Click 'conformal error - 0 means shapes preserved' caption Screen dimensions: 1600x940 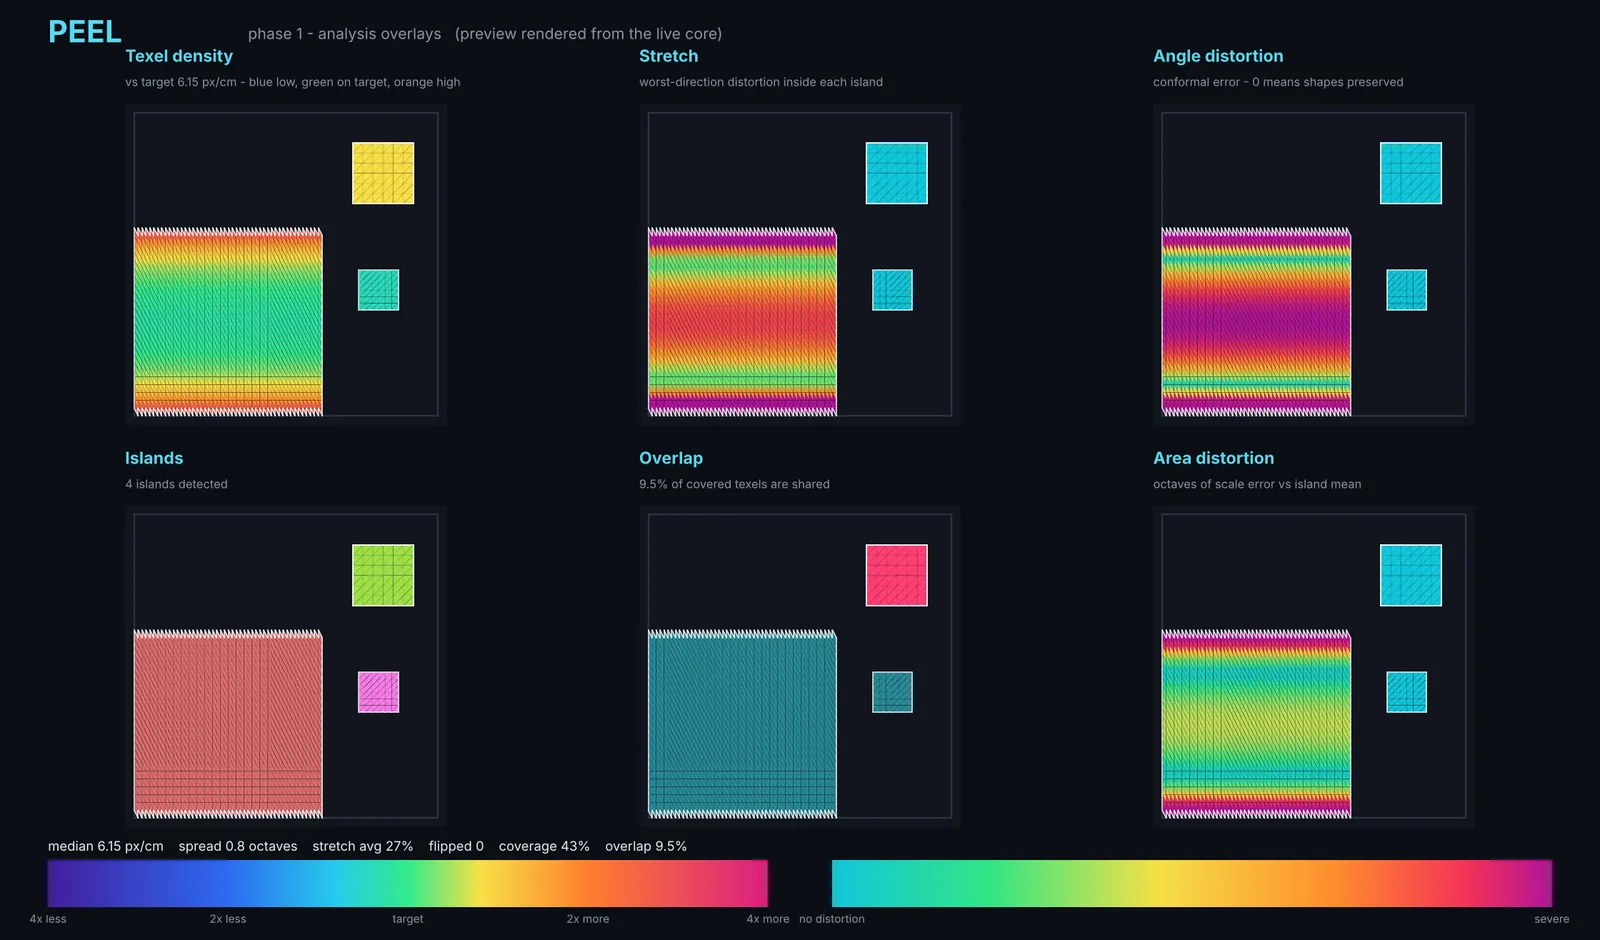(x=1278, y=82)
